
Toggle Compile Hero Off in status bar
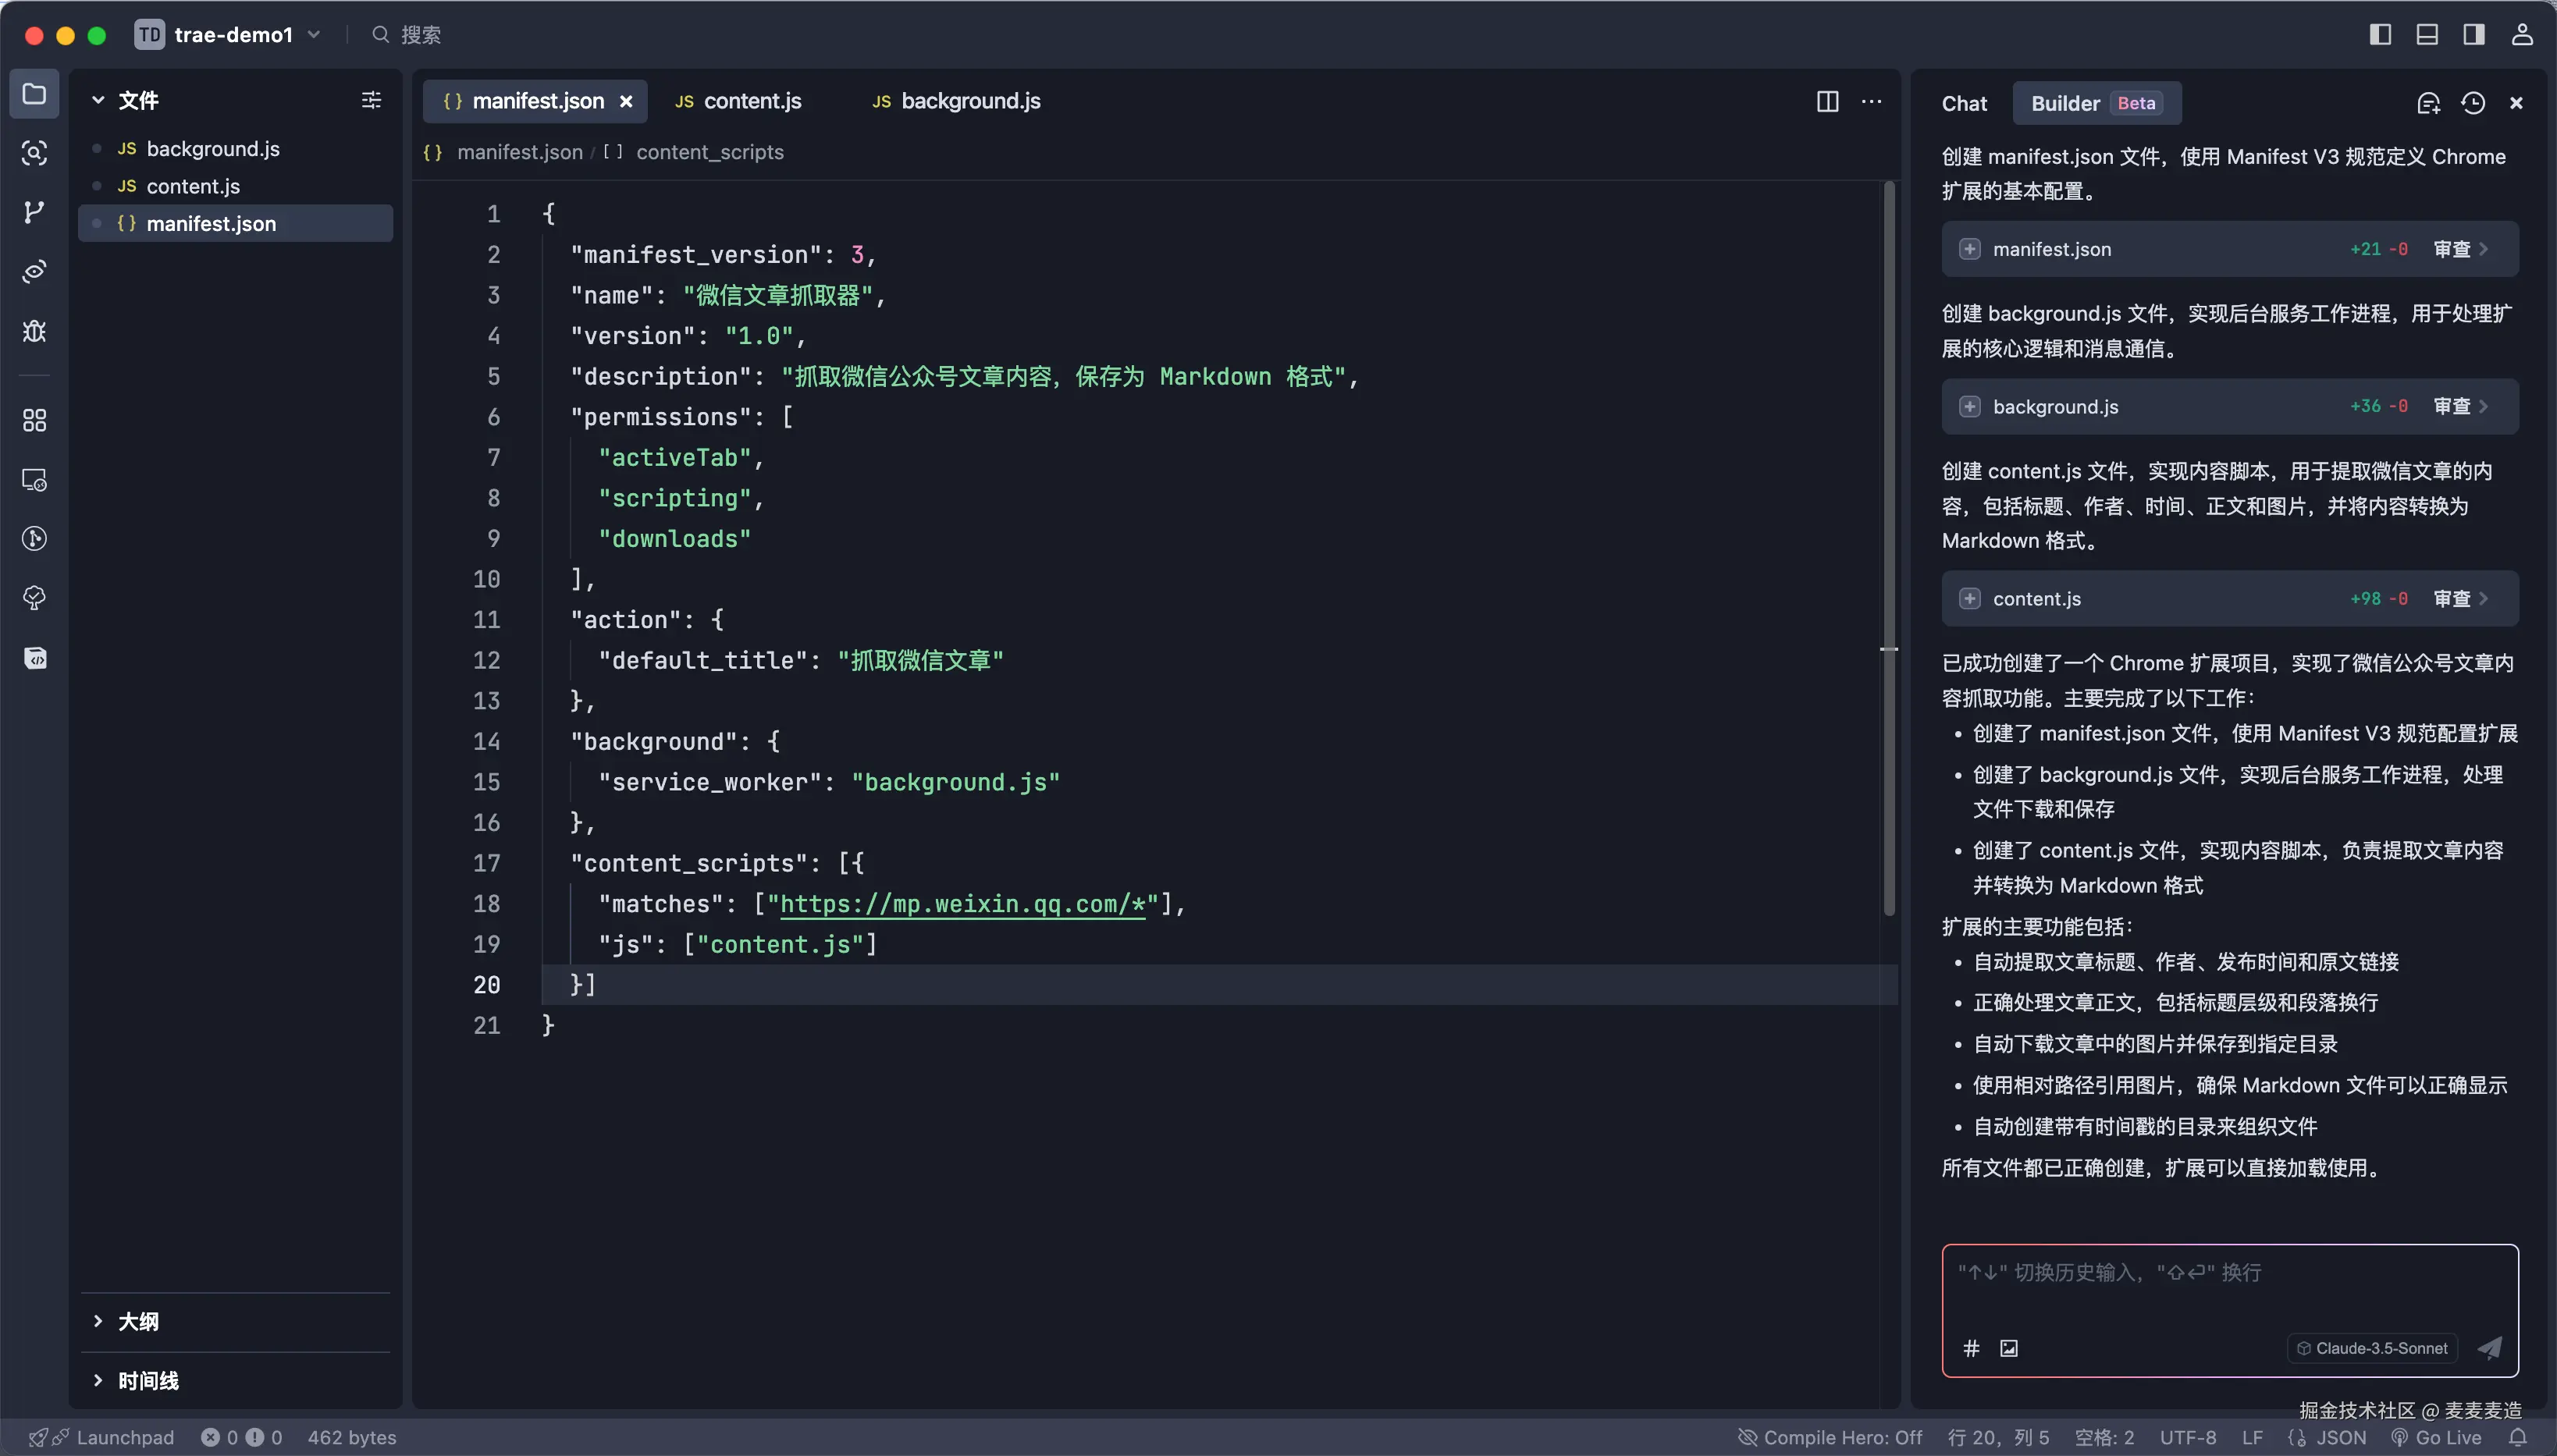(1830, 1437)
